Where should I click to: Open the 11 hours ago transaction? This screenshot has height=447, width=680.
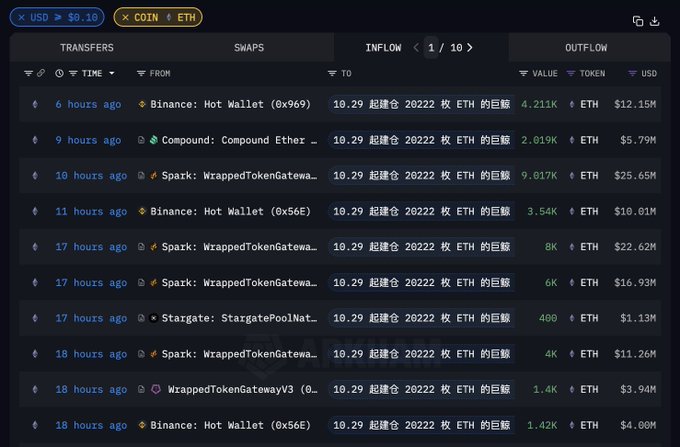(x=91, y=212)
